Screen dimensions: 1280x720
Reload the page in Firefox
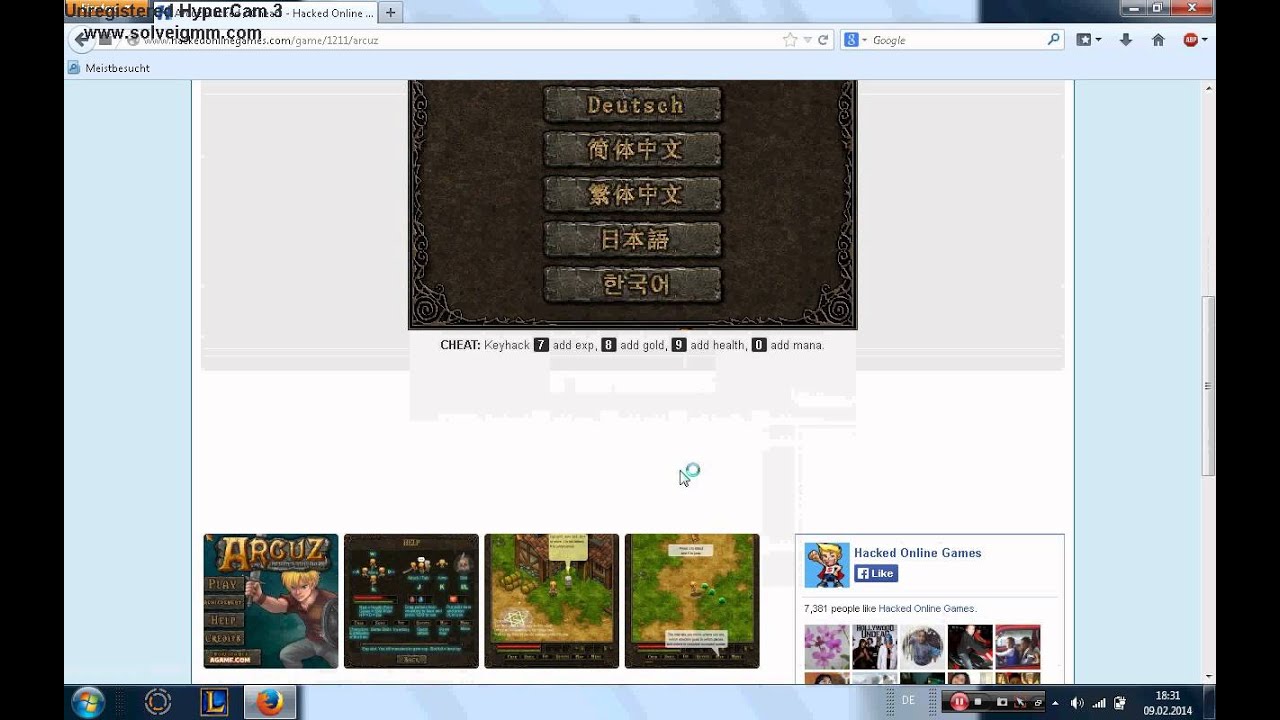point(823,40)
